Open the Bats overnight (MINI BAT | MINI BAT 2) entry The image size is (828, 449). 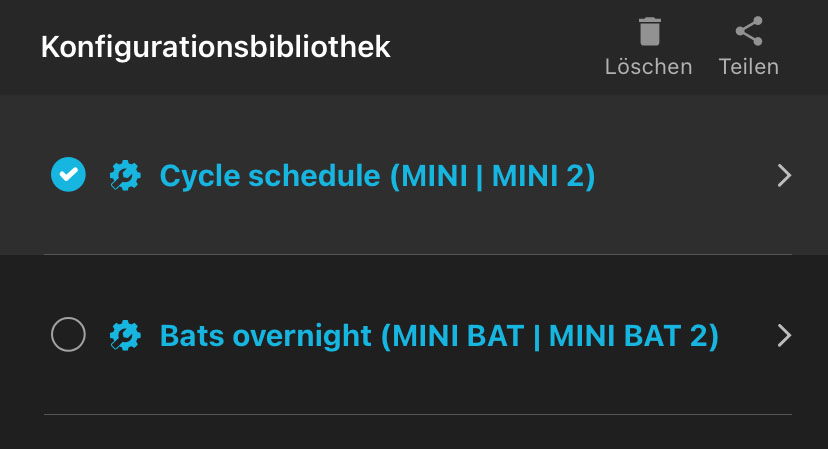pyautogui.click(x=439, y=335)
